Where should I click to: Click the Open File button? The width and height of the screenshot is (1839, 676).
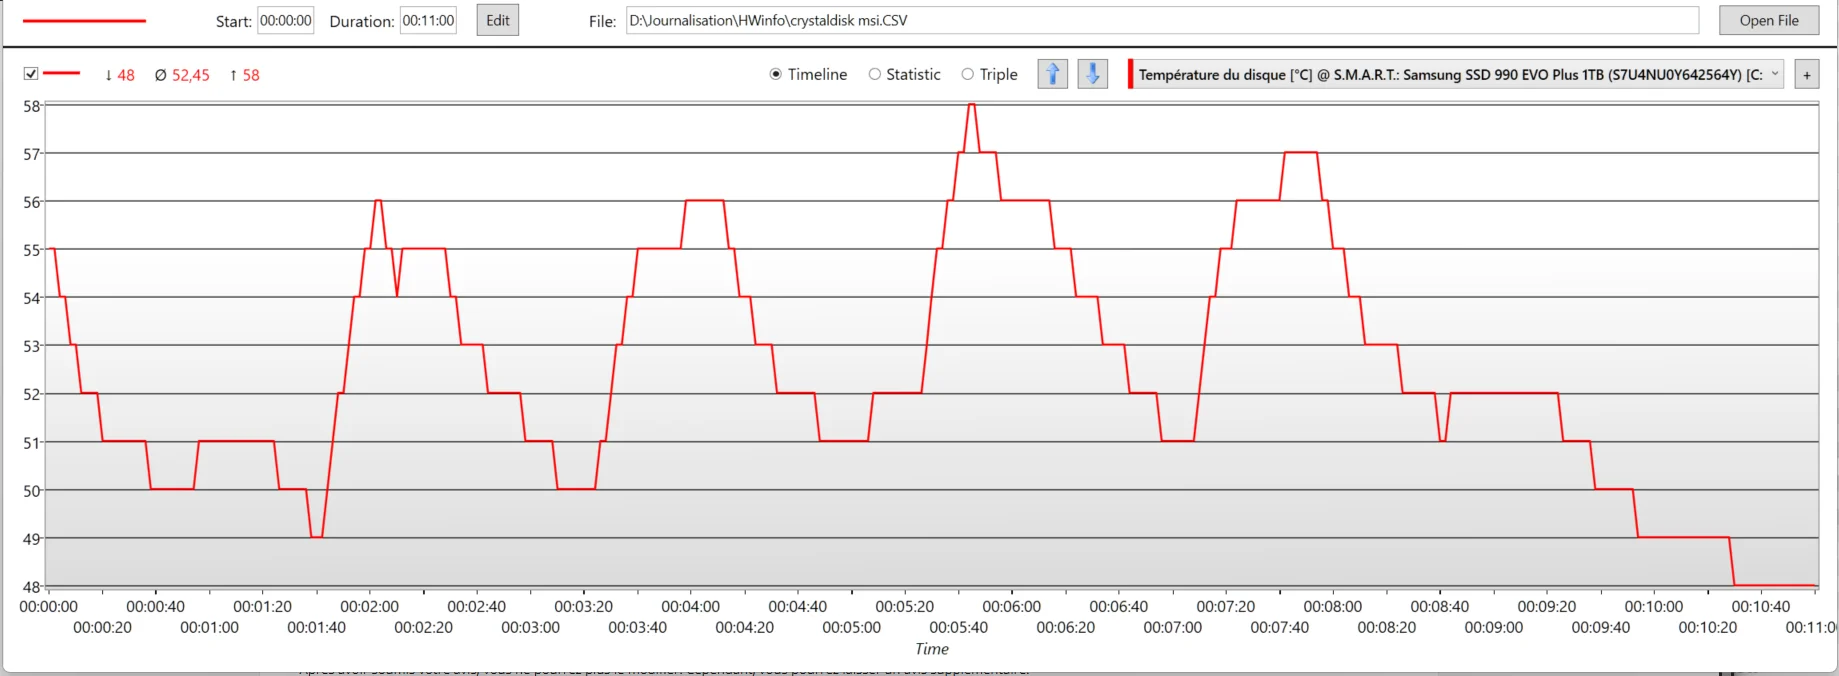[1768, 20]
